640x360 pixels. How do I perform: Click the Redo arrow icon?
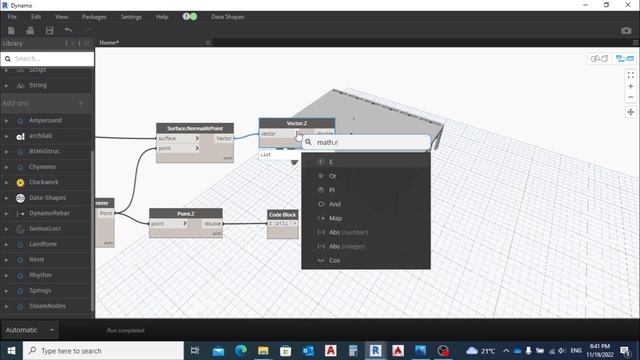pyautogui.click(x=87, y=31)
